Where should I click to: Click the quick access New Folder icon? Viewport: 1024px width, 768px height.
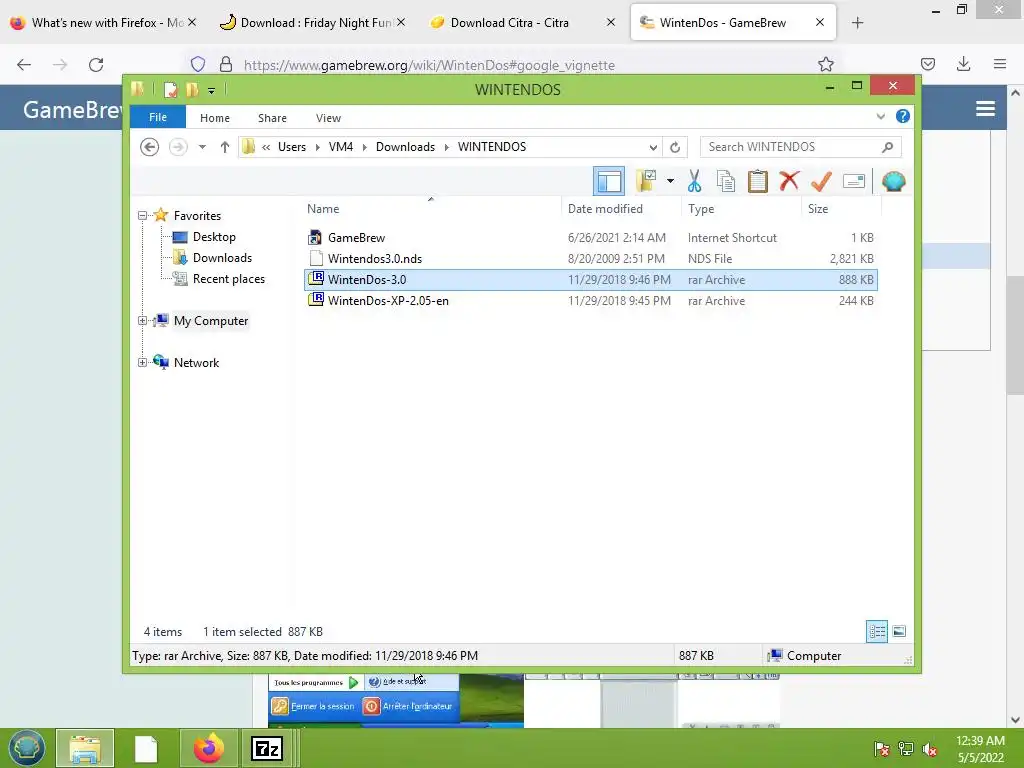(192, 89)
